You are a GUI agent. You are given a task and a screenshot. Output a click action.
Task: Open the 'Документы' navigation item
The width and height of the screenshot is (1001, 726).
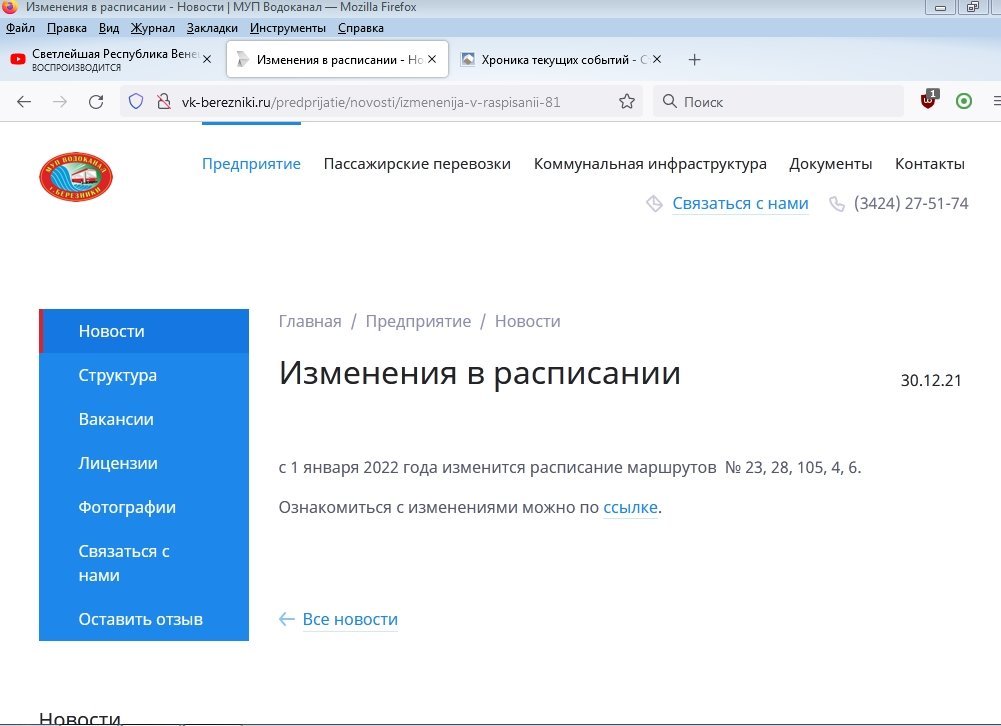click(x=830, y=164)
